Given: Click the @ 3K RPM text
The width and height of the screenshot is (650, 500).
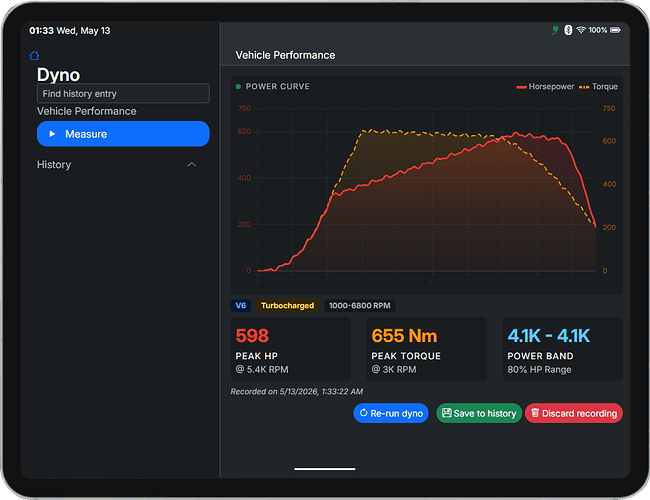Looking at the screenshot, I should coord(394,369).
